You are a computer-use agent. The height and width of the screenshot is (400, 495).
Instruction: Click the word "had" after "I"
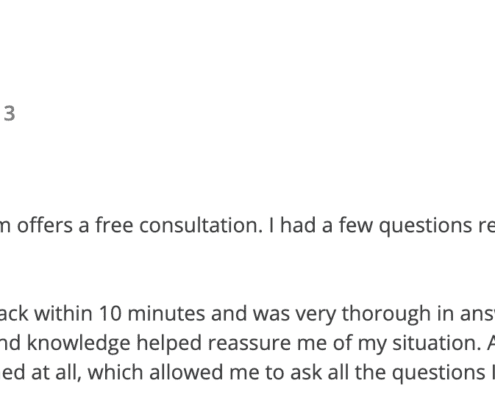pyautogui.click(x=298, y=225)
